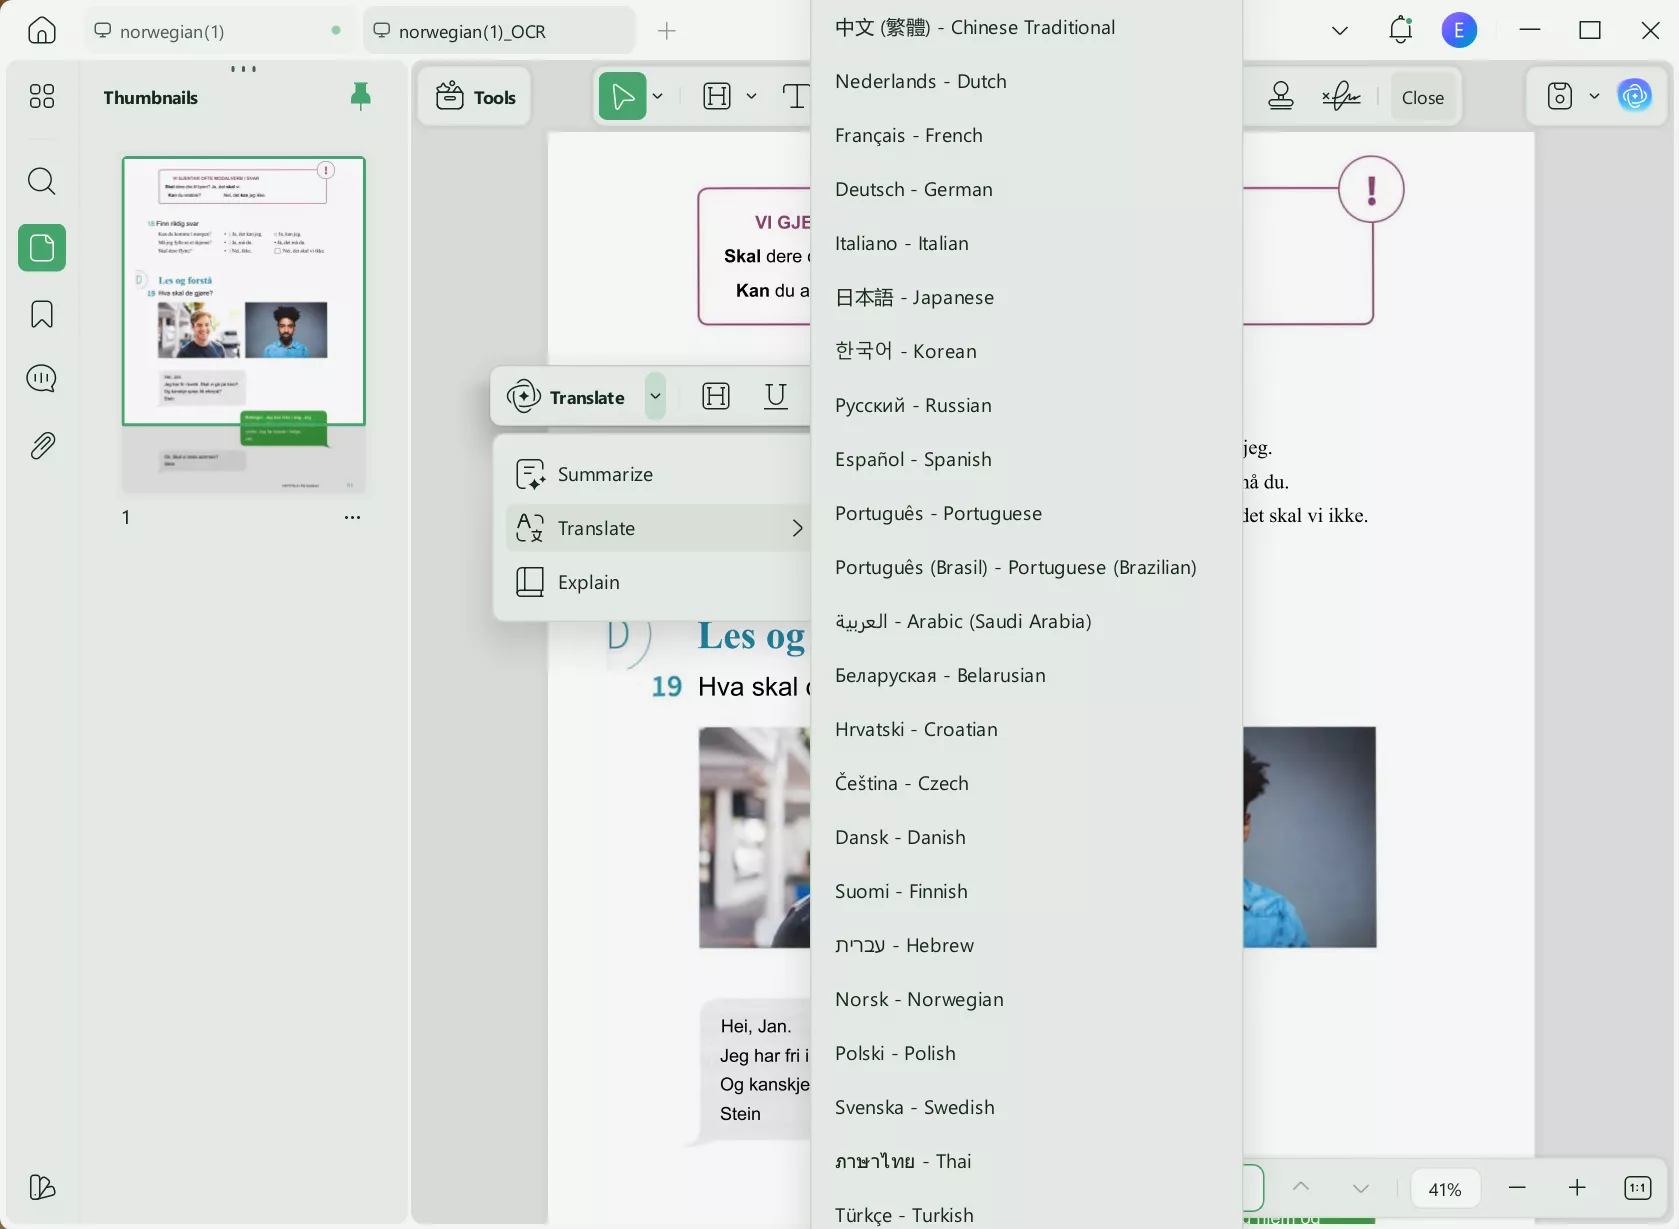1679x1229 pixels.
Task: Launch the UPDF AI assistant
Action: pos(1635,96)
